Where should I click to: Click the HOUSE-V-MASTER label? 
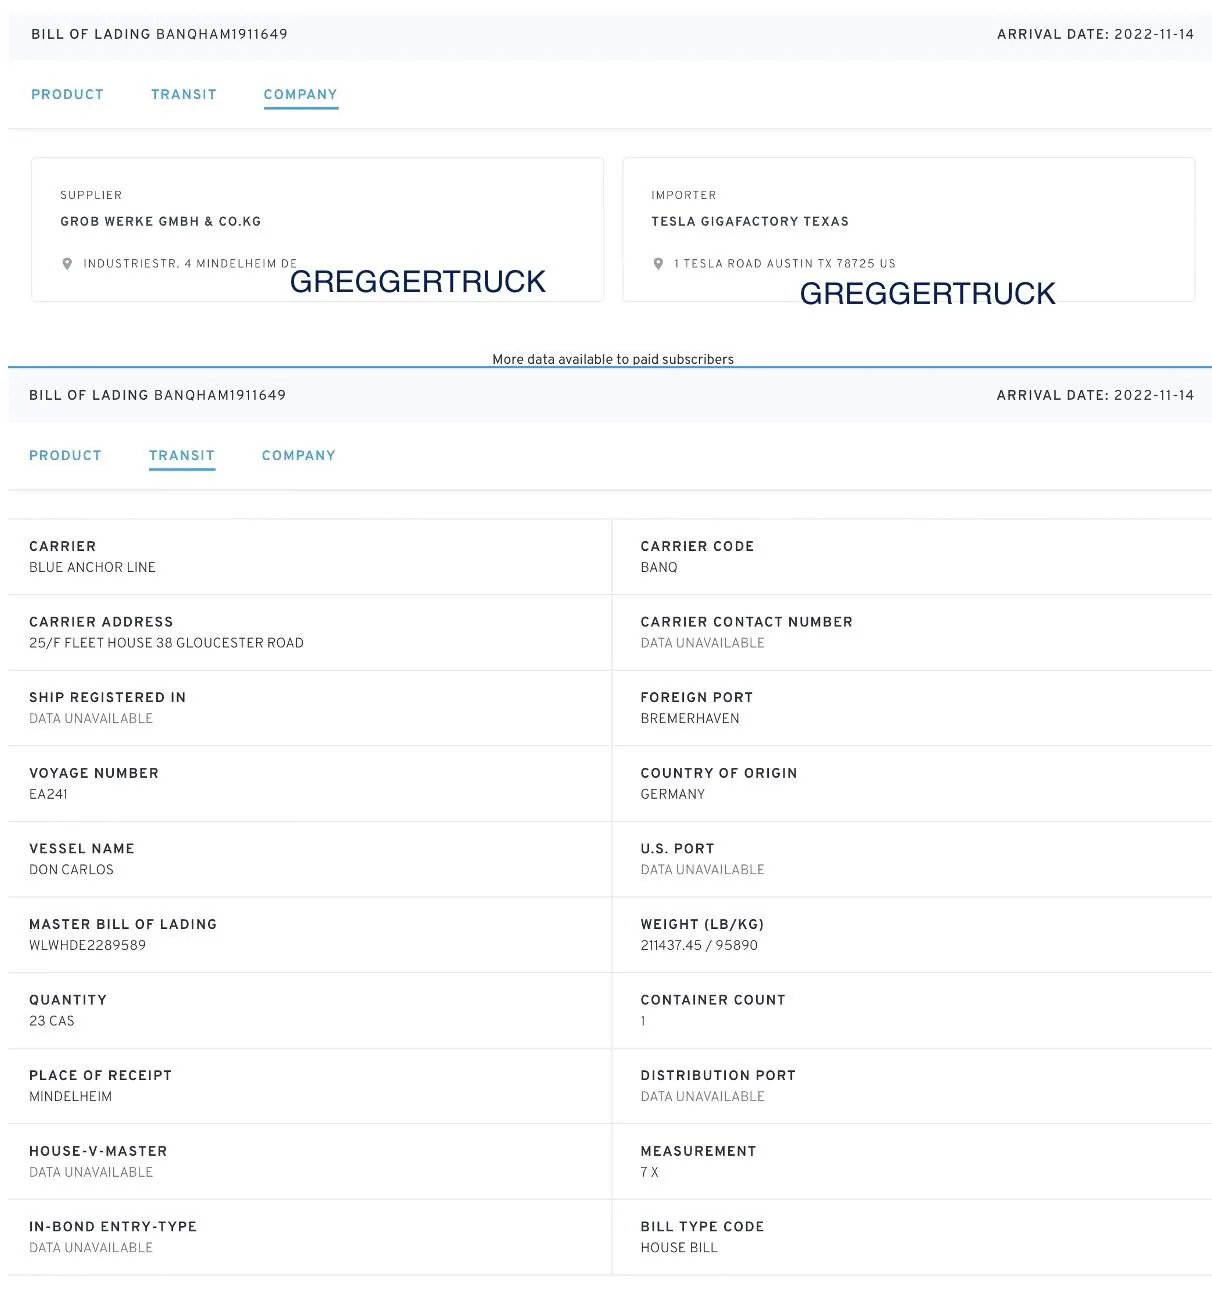(98, 1151)
